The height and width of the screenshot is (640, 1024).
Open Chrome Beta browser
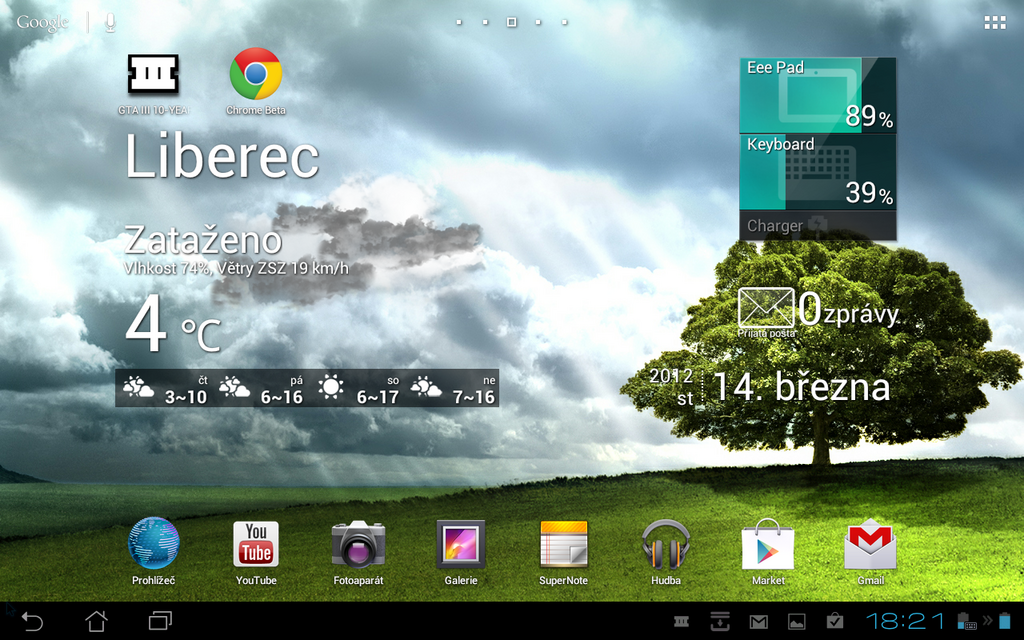(x=256, y=75)
